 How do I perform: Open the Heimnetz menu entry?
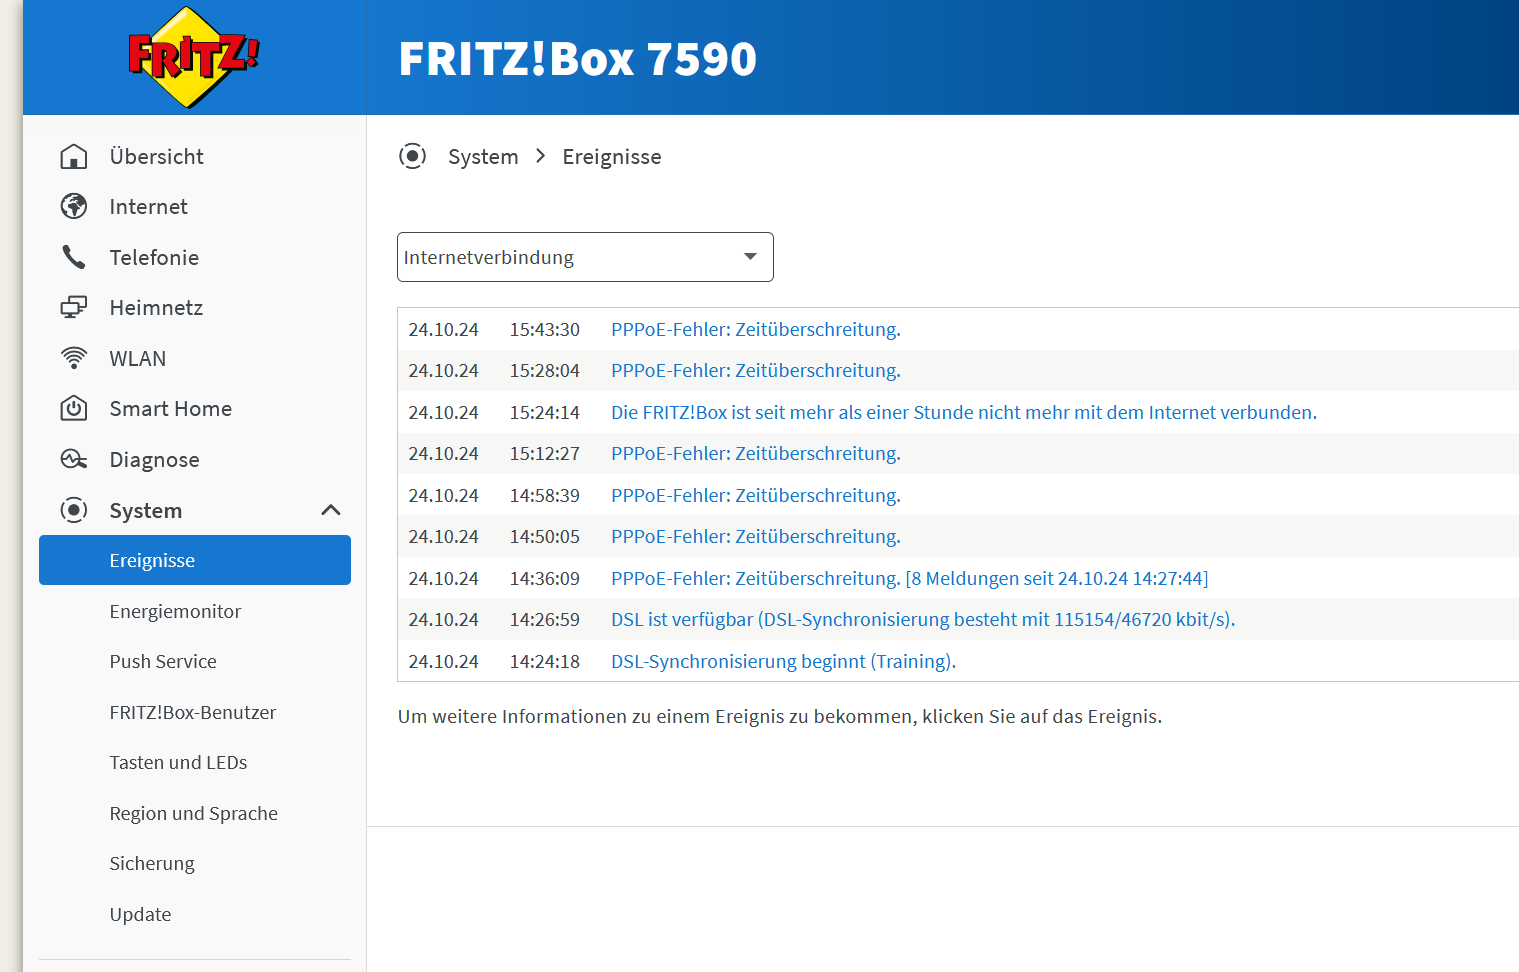[156, 308]
